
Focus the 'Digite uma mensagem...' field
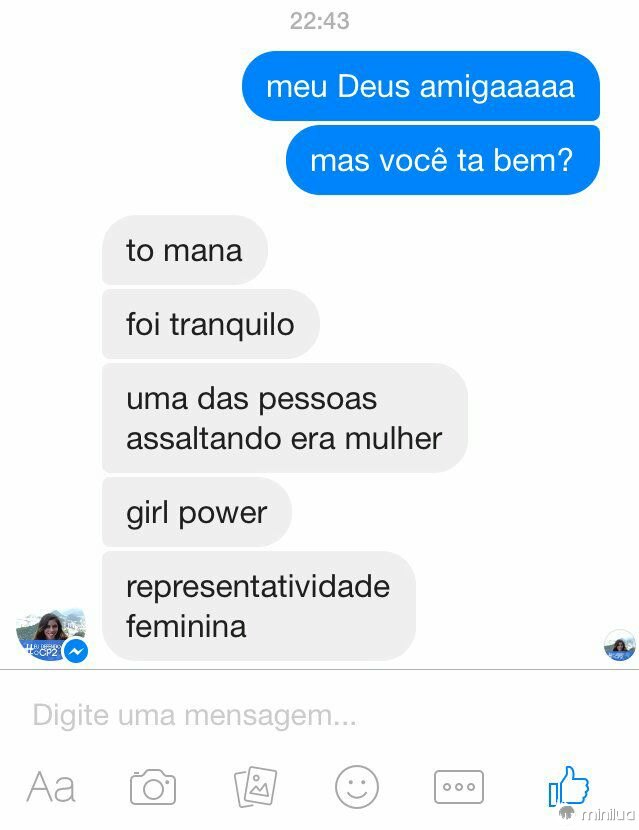(319, 715)
